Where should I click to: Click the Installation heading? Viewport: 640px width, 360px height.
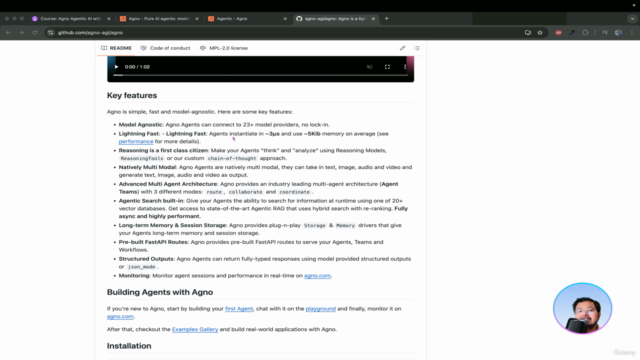tap(129, 346)
